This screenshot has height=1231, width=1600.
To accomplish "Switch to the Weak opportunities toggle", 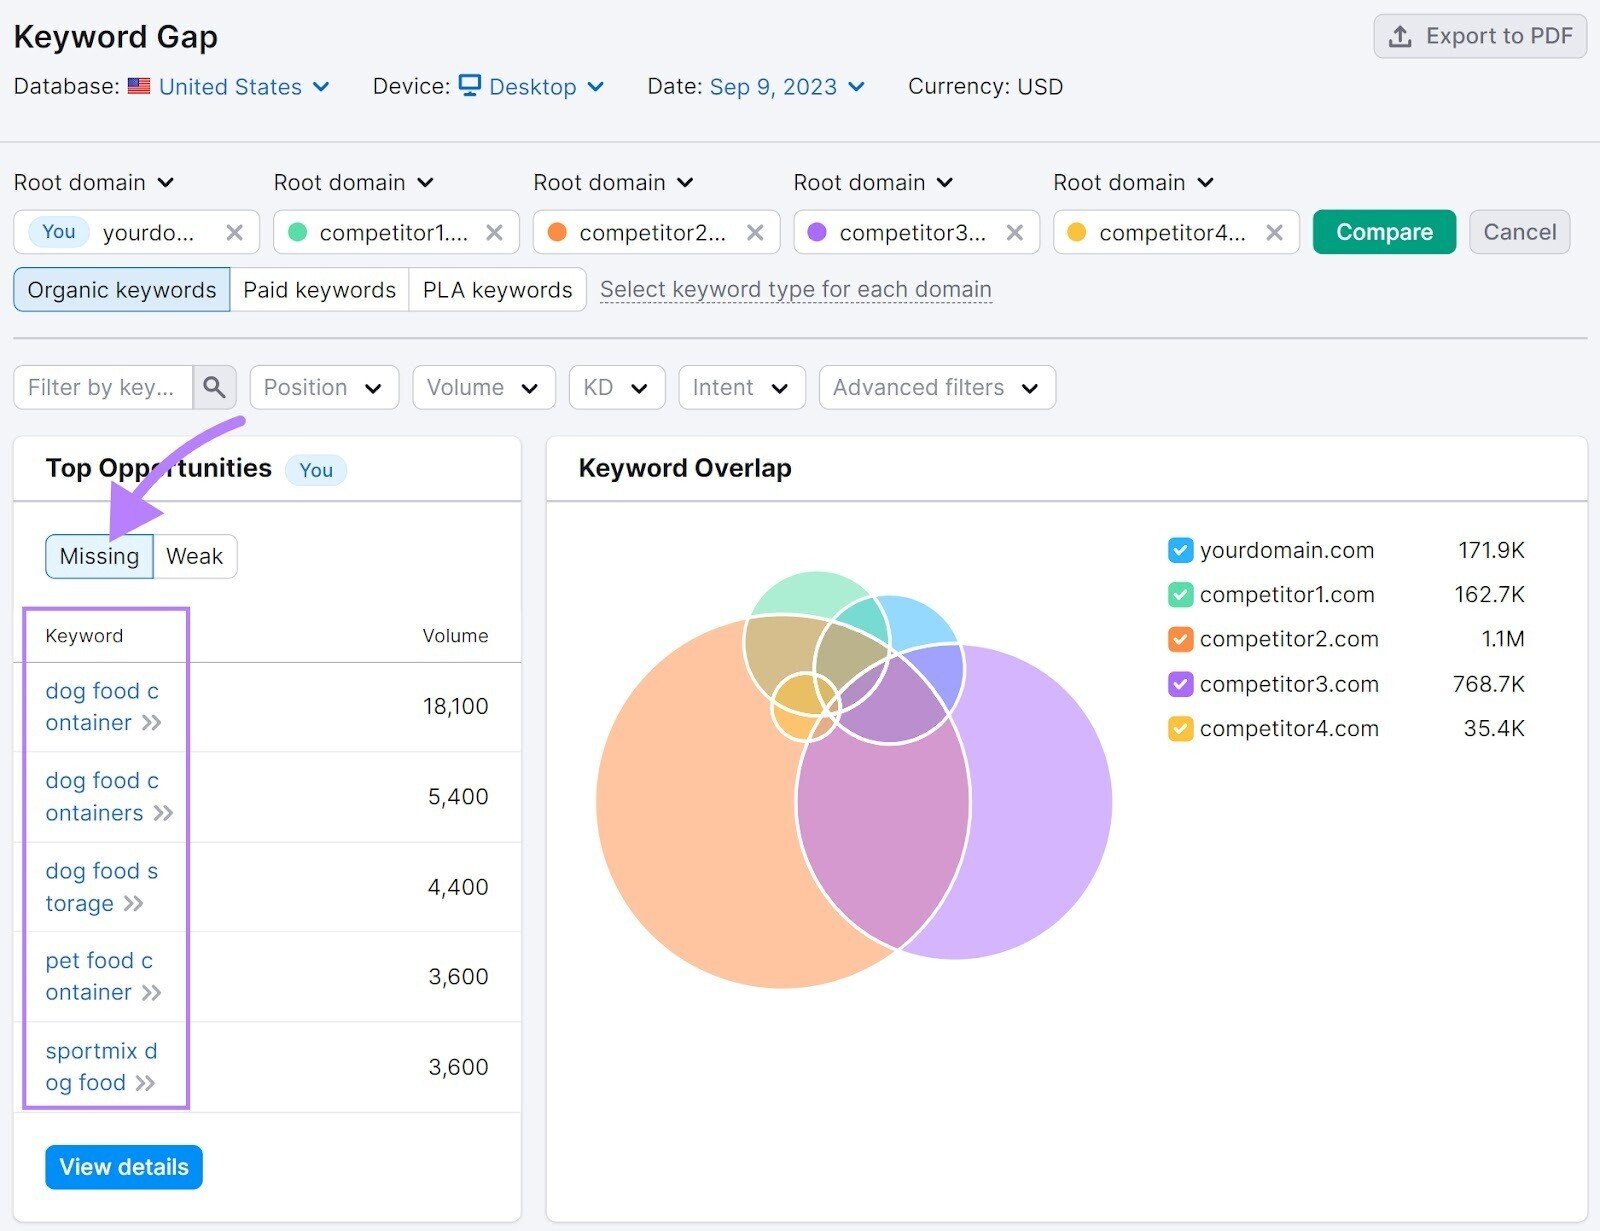I will point(194,556).
